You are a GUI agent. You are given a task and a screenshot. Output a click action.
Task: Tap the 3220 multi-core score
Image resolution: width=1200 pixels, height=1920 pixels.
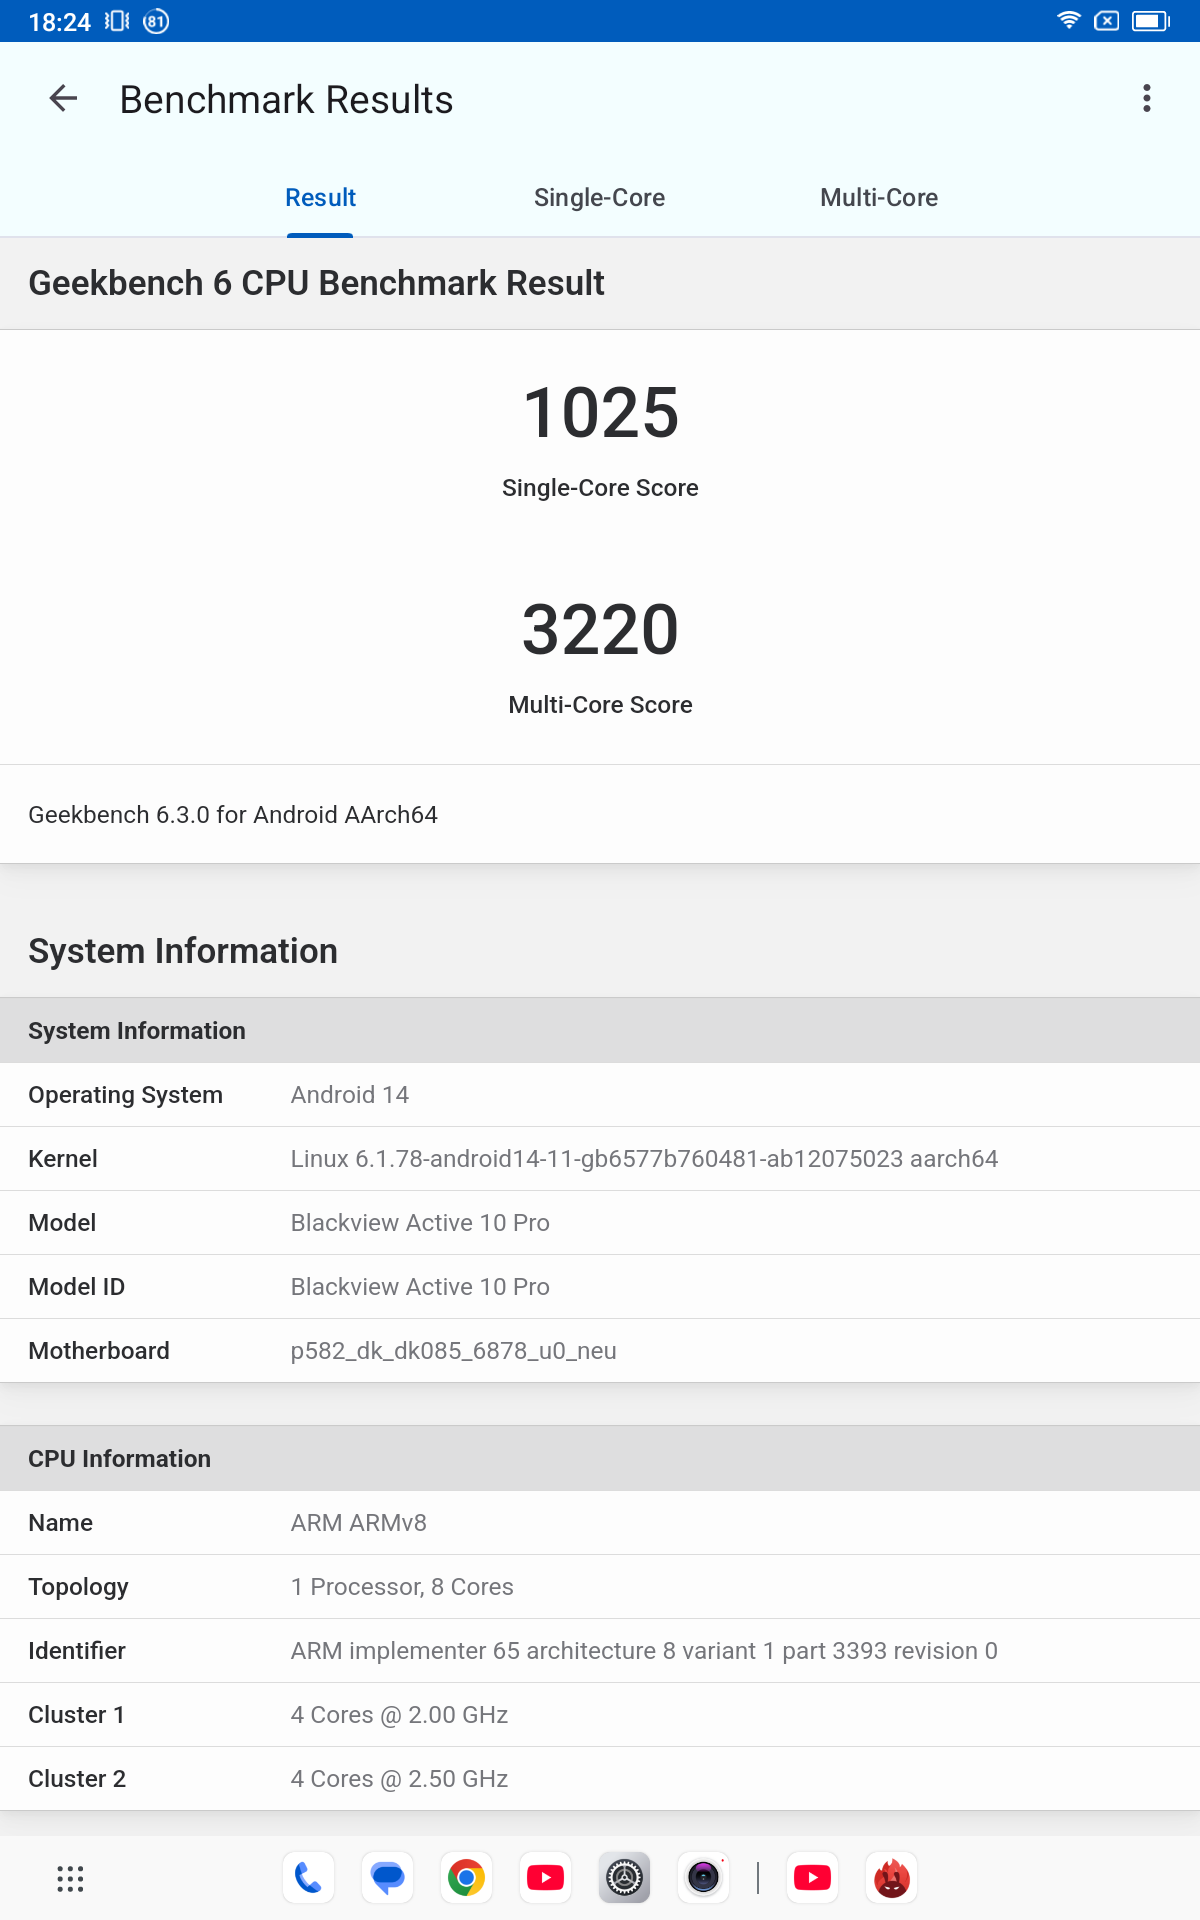[600, 630]
